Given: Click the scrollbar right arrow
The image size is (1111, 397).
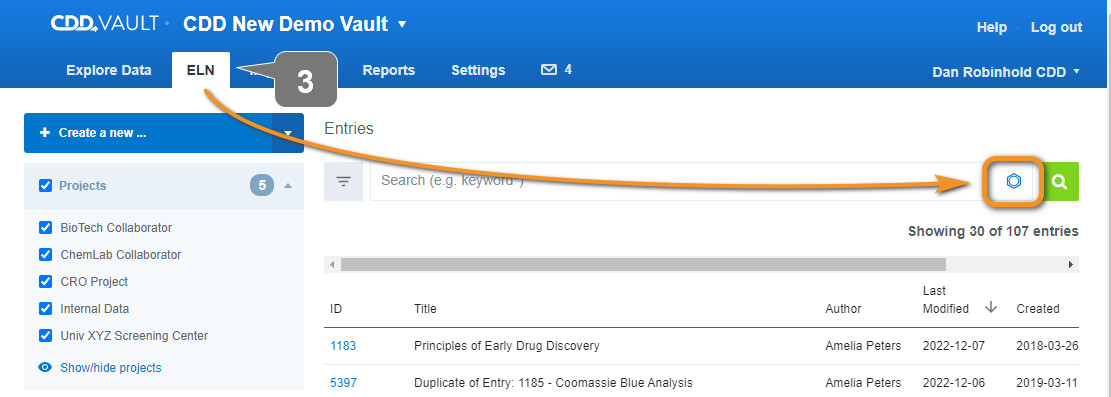Looking at the screenshot, I should click(1071, 264).
